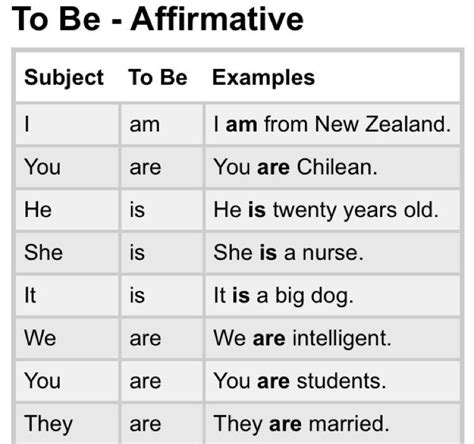Select "You are Chilean." example sentence
Image resolution: width=474 pixels, height=444 pixels.
click(x=295, y=167)
